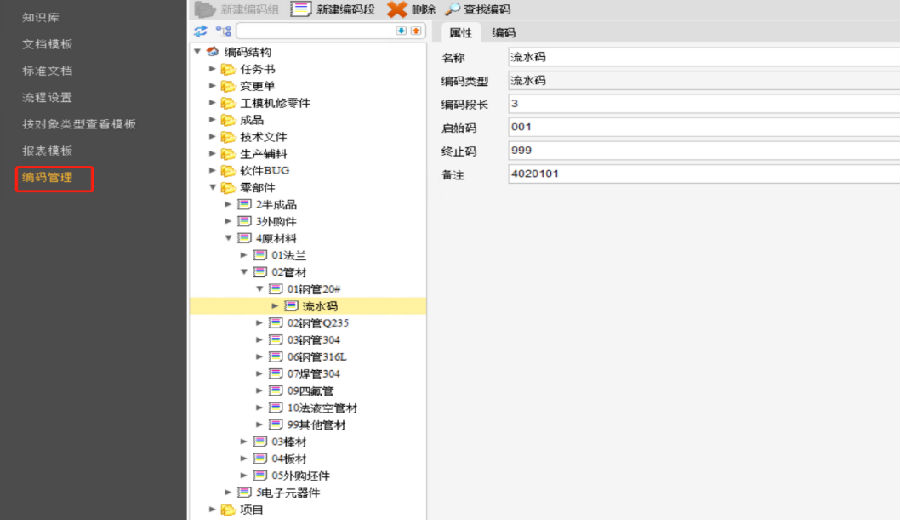Viewport: 900px width, 520px height.
Task: Click the 01法兰 code segment icon
Action: point(260,255)
